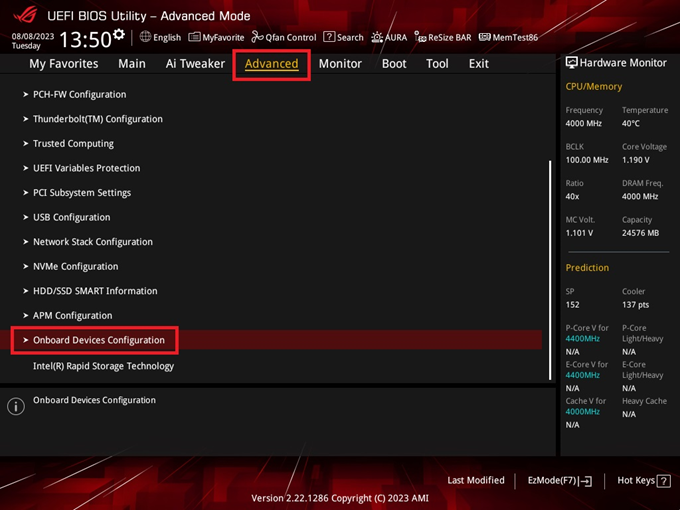Change language from English
This screenshot has height=510, width=680.
tap(167, 37)
